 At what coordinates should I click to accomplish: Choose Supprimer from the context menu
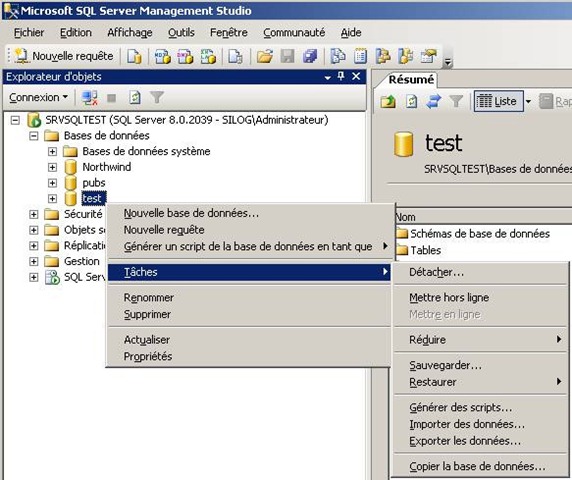tap(249, 314)
